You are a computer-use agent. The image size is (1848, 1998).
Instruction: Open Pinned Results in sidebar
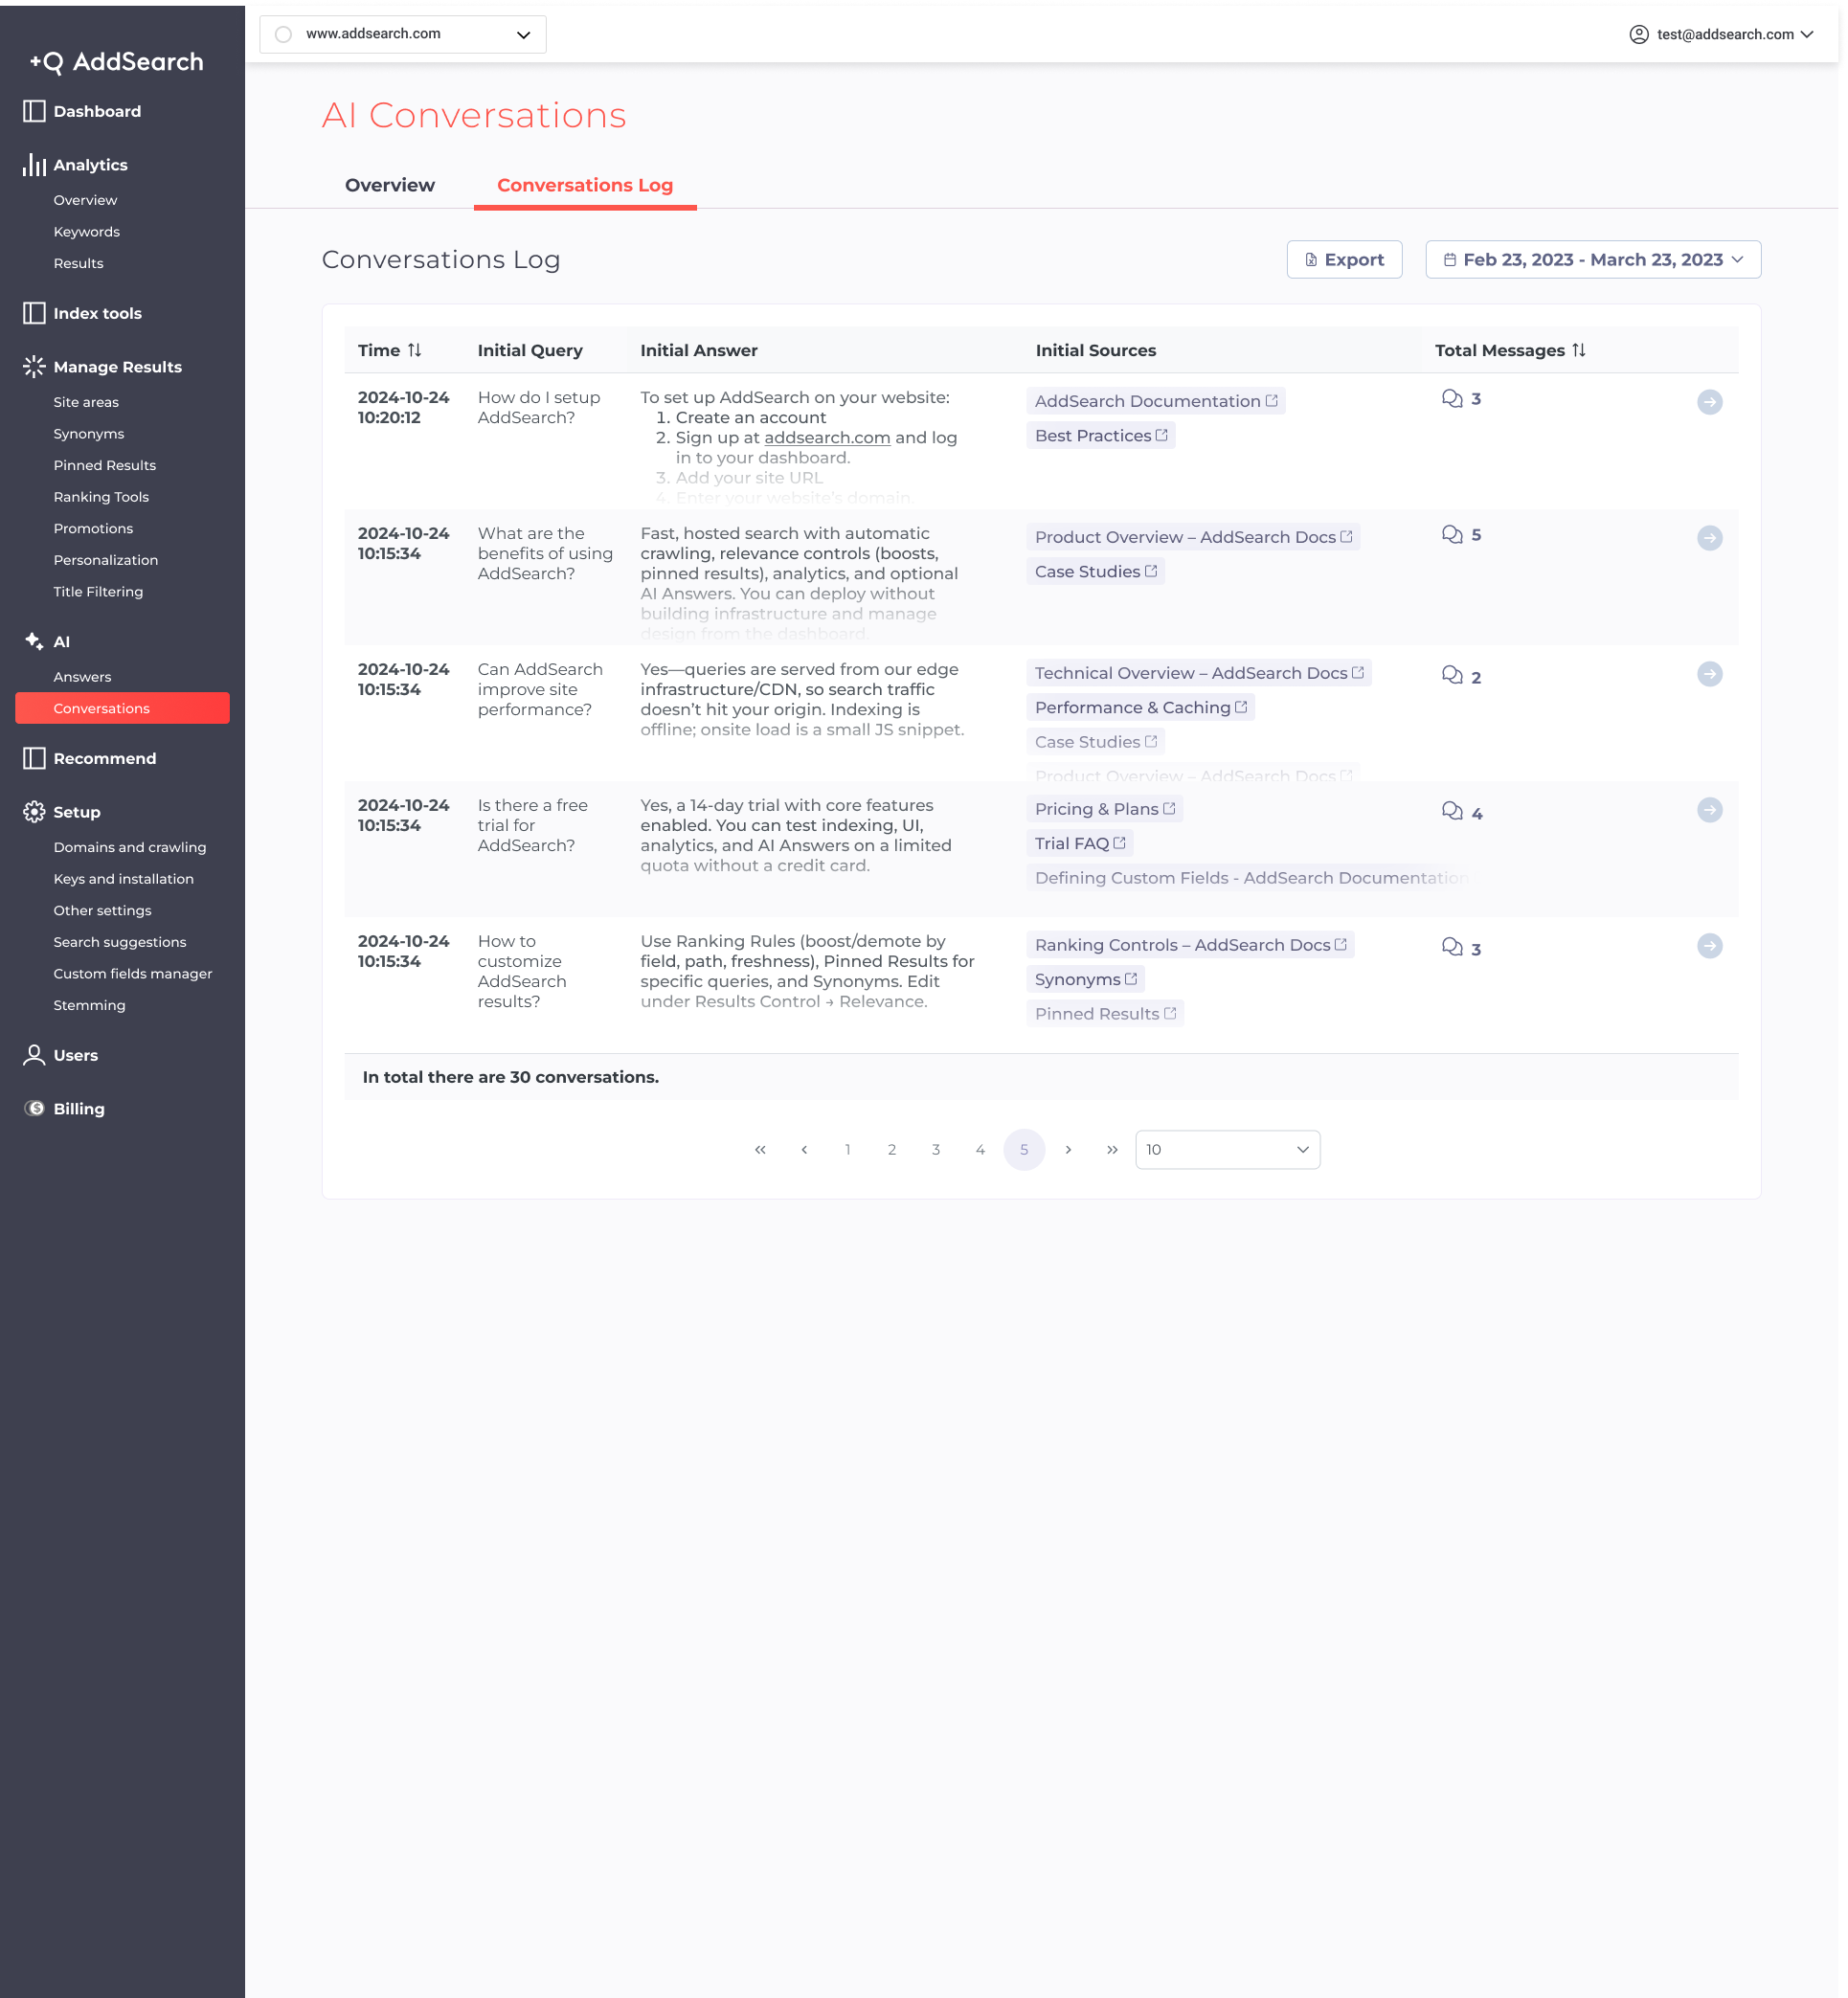tap(105, 465)
